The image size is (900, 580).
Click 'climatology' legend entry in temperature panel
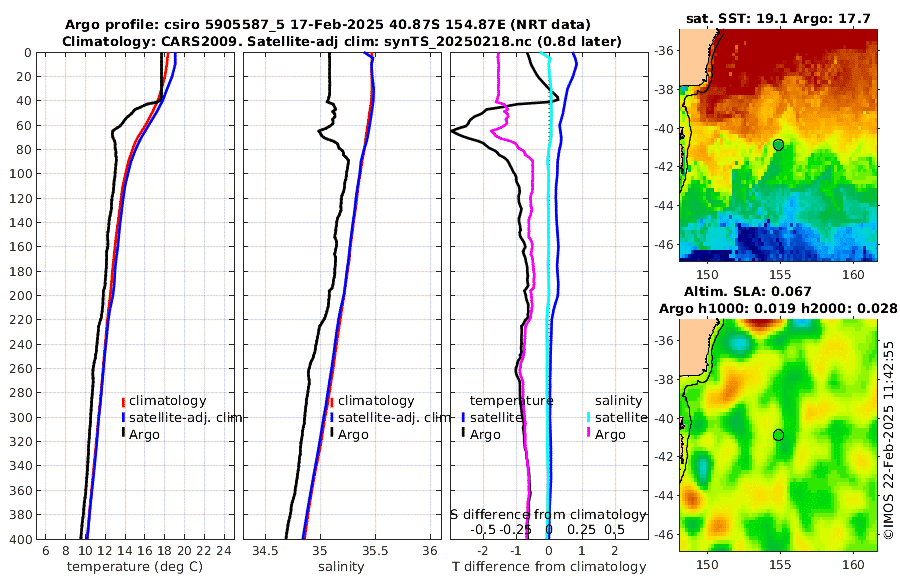168,401
